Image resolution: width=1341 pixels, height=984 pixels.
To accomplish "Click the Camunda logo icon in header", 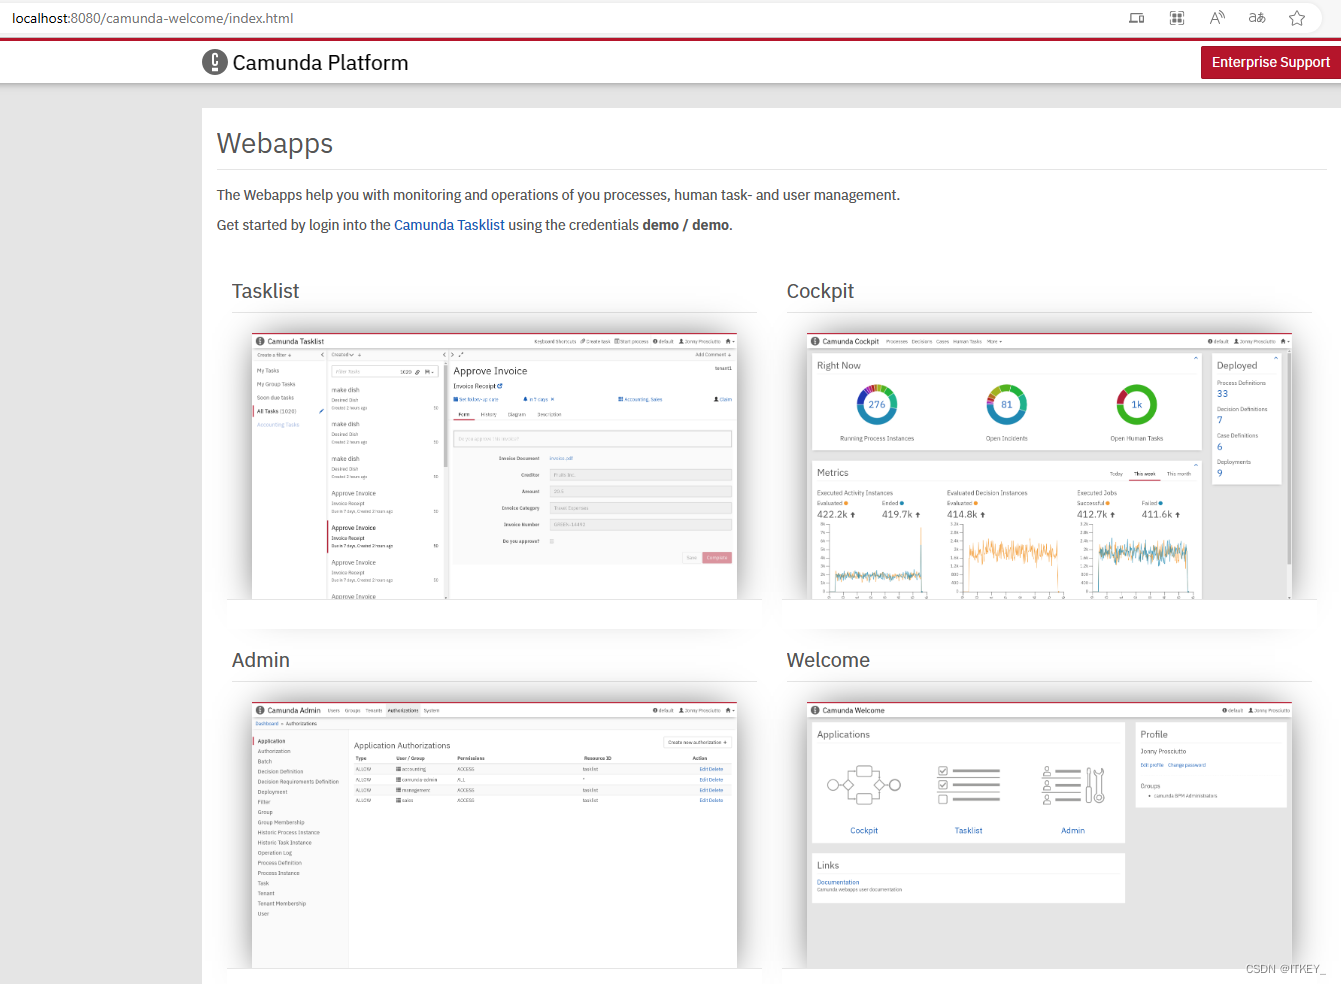I will click(215, 62).
